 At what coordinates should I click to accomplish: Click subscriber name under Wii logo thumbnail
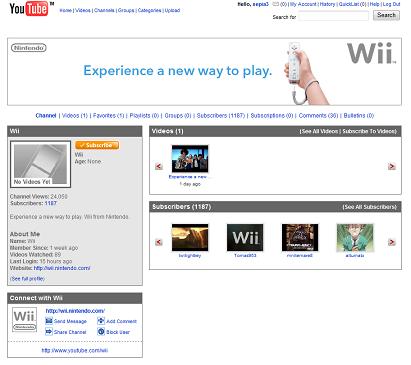click(245, 256)
